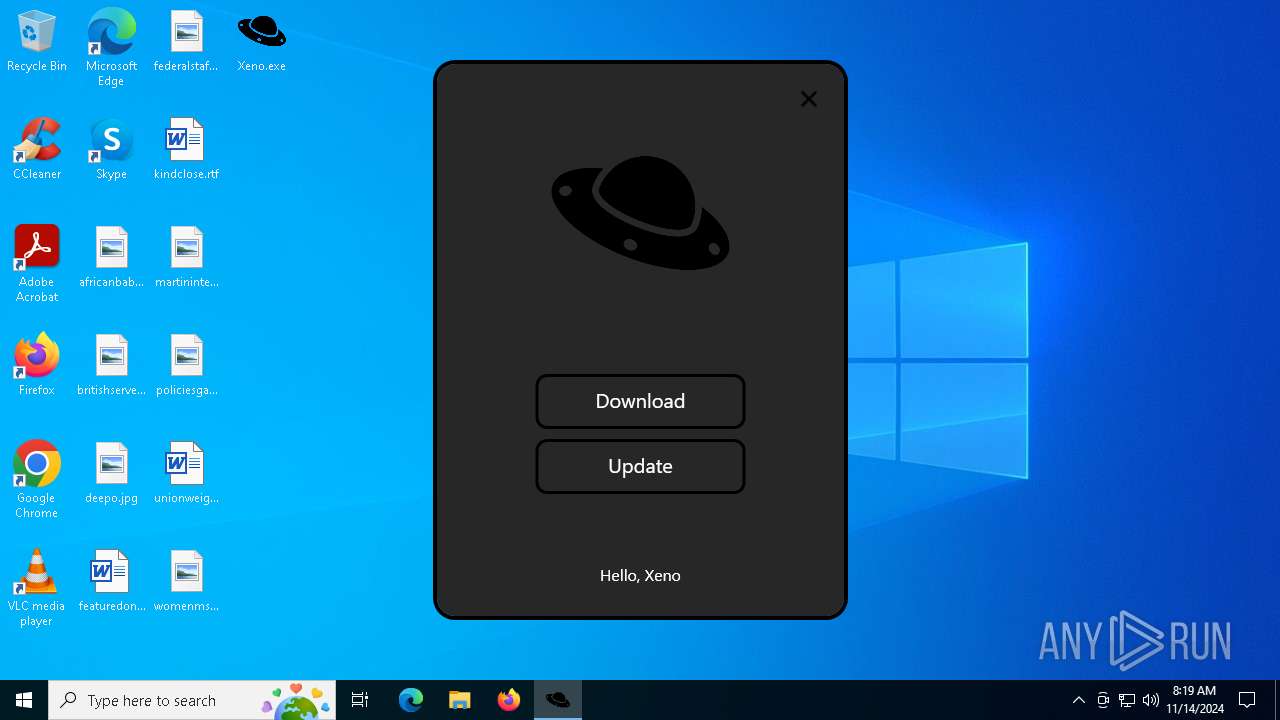Click the Show desktop strip

[x=1277, y=700]
